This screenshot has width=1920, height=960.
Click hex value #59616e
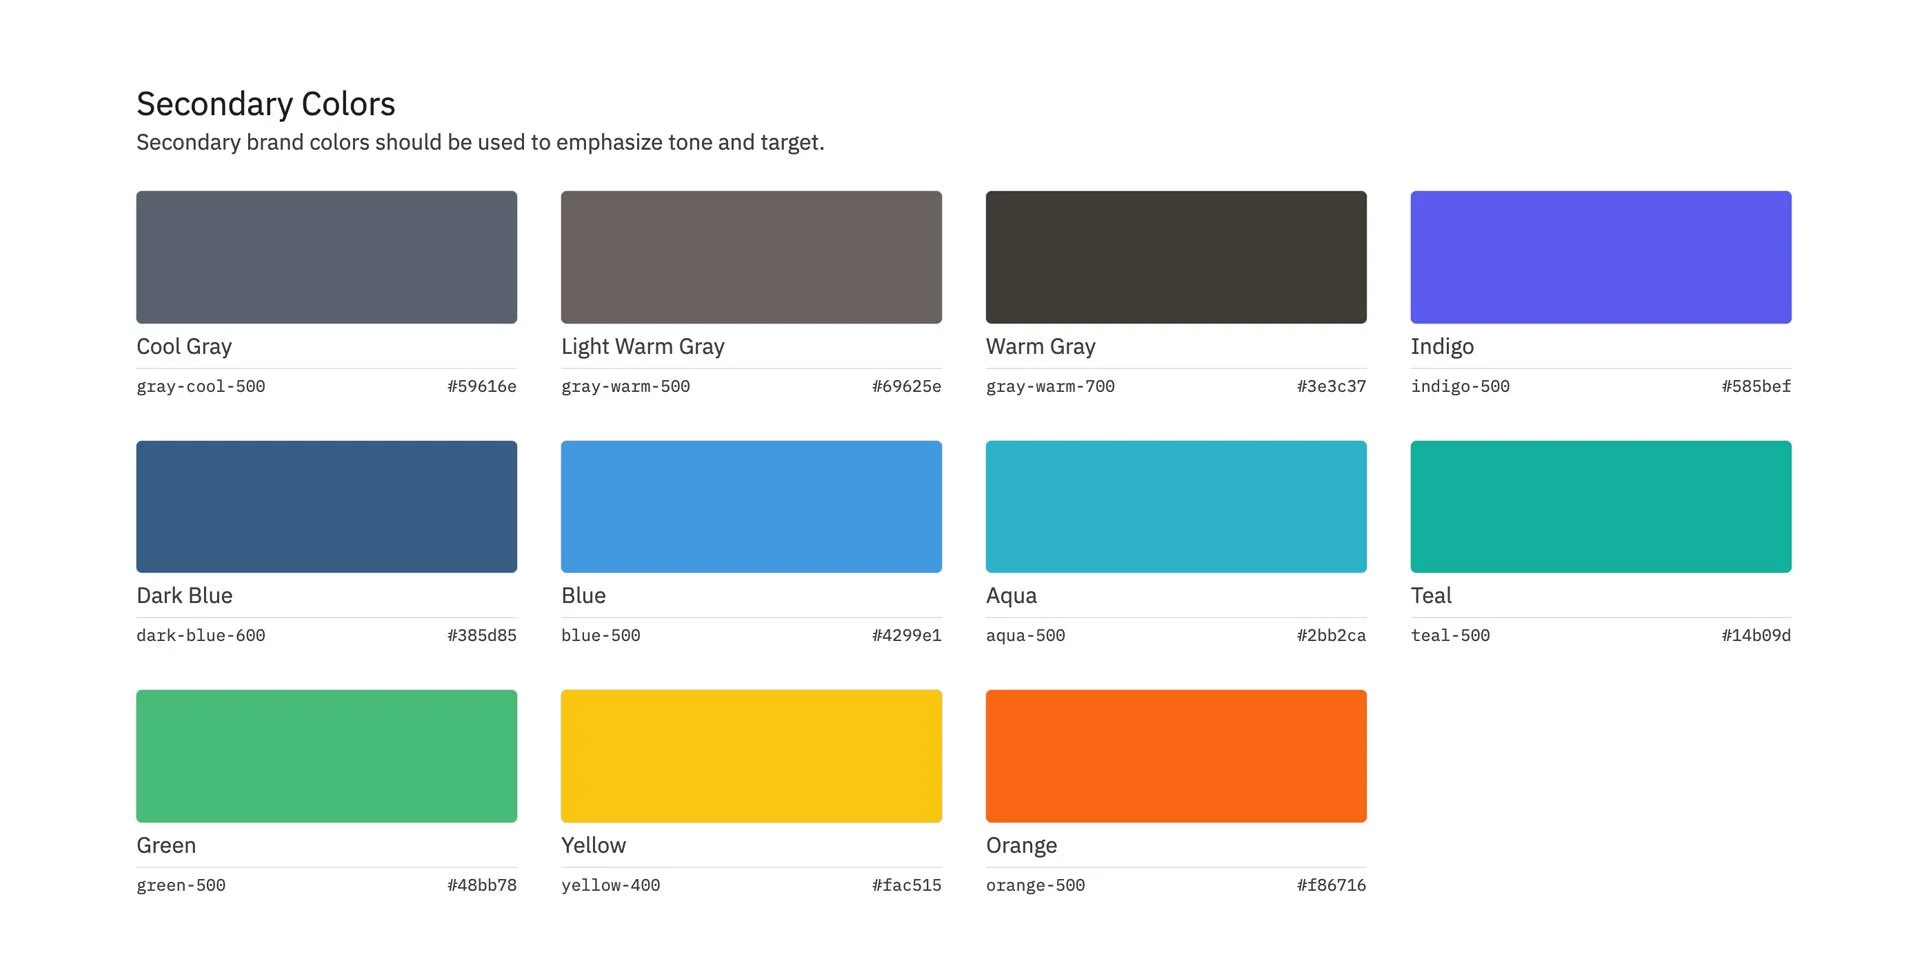click(x=482, y=386)
